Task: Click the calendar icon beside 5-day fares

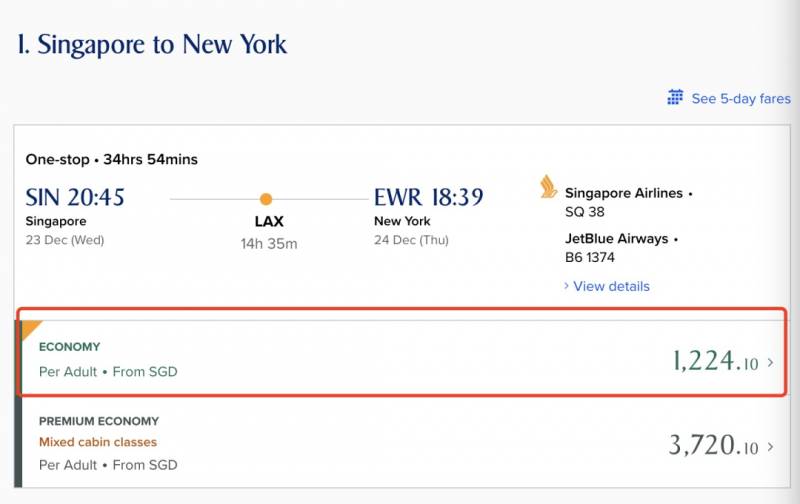Action: (675, 98)
